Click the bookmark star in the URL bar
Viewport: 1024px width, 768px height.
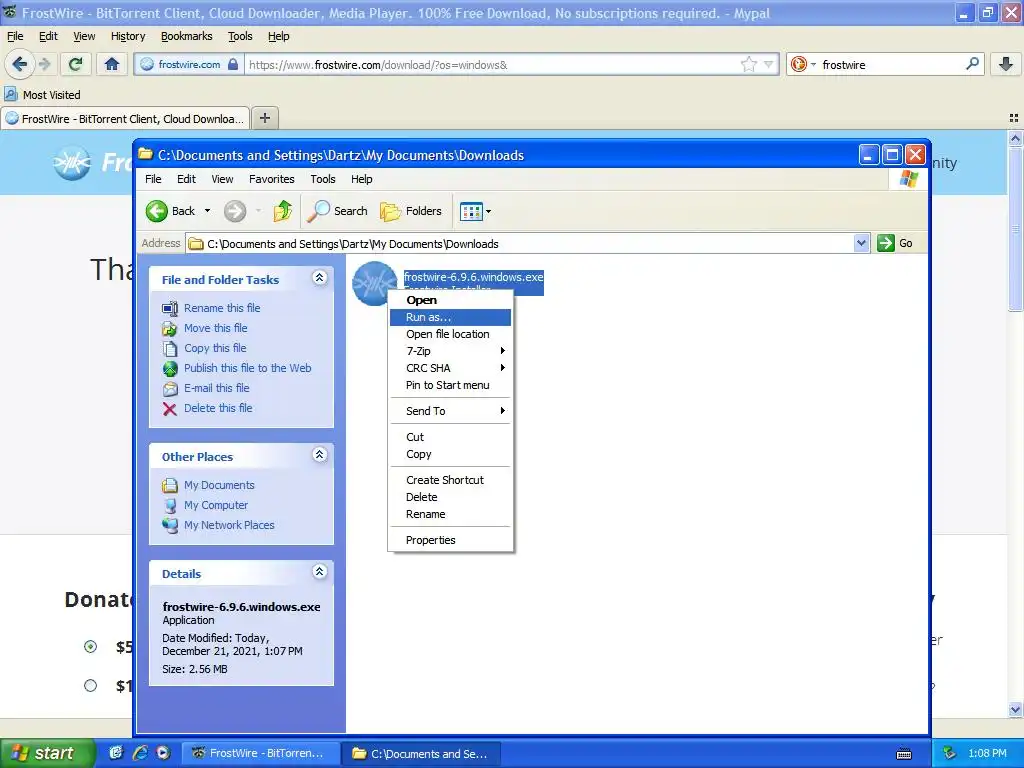(x=748, y=64)
